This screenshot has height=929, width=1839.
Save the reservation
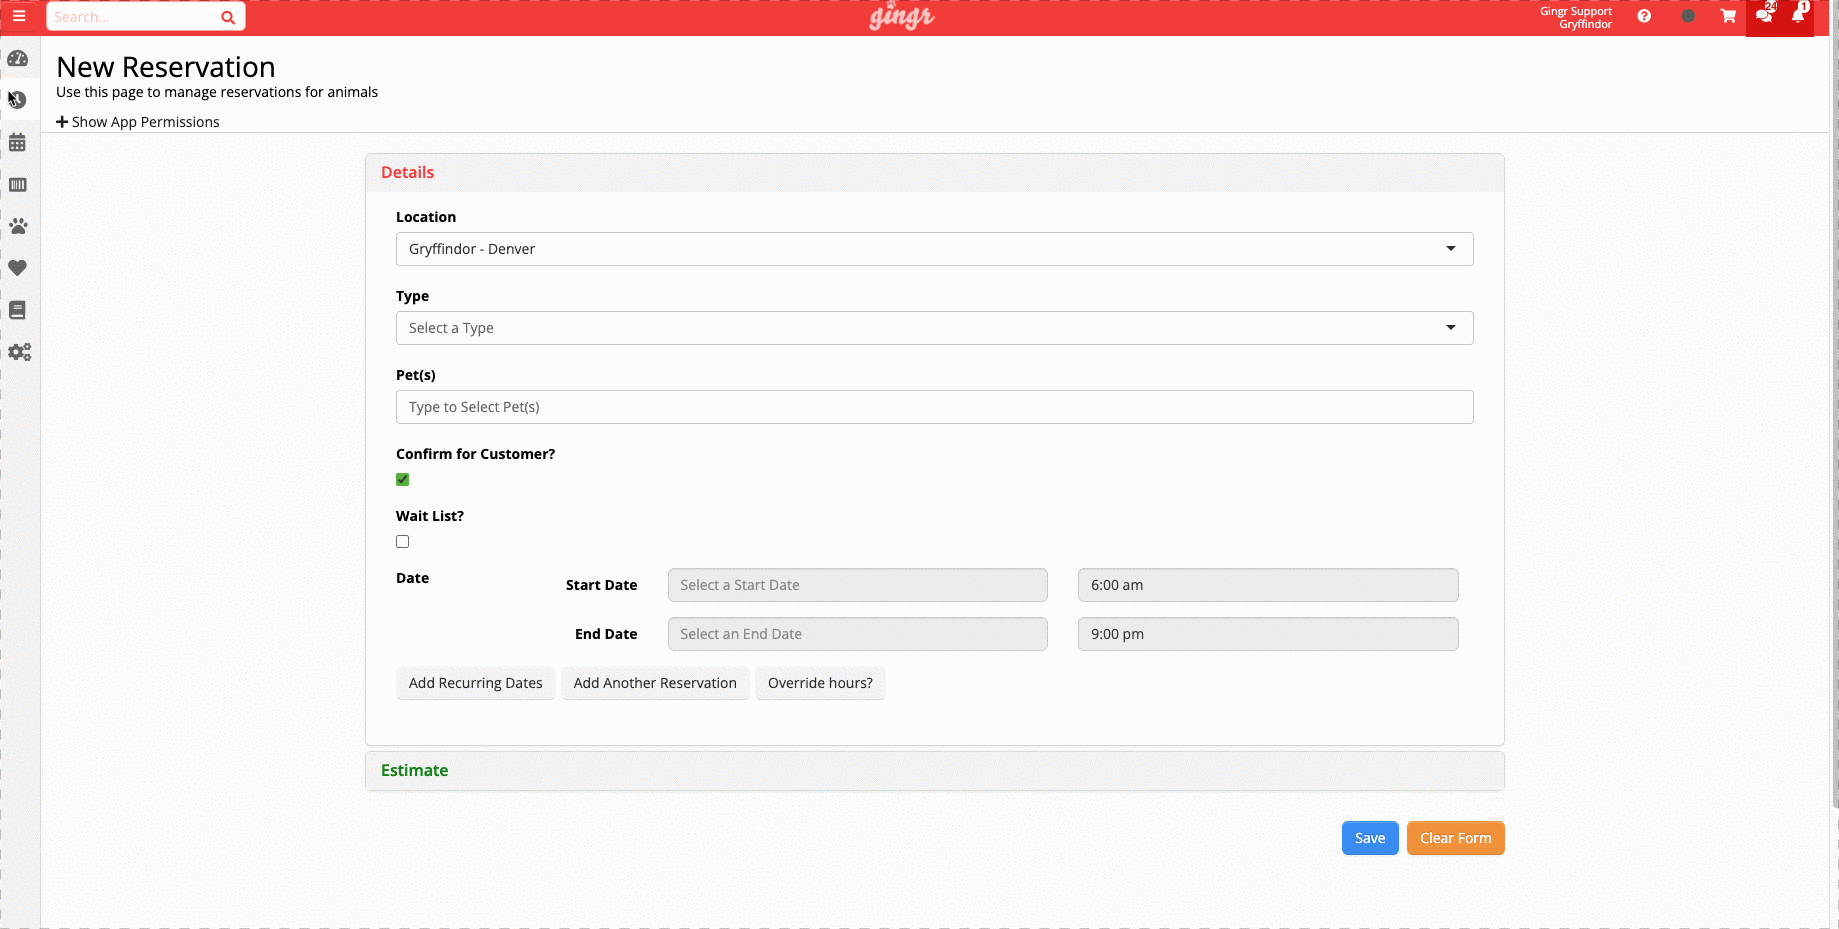click(x=1370, y=838)
